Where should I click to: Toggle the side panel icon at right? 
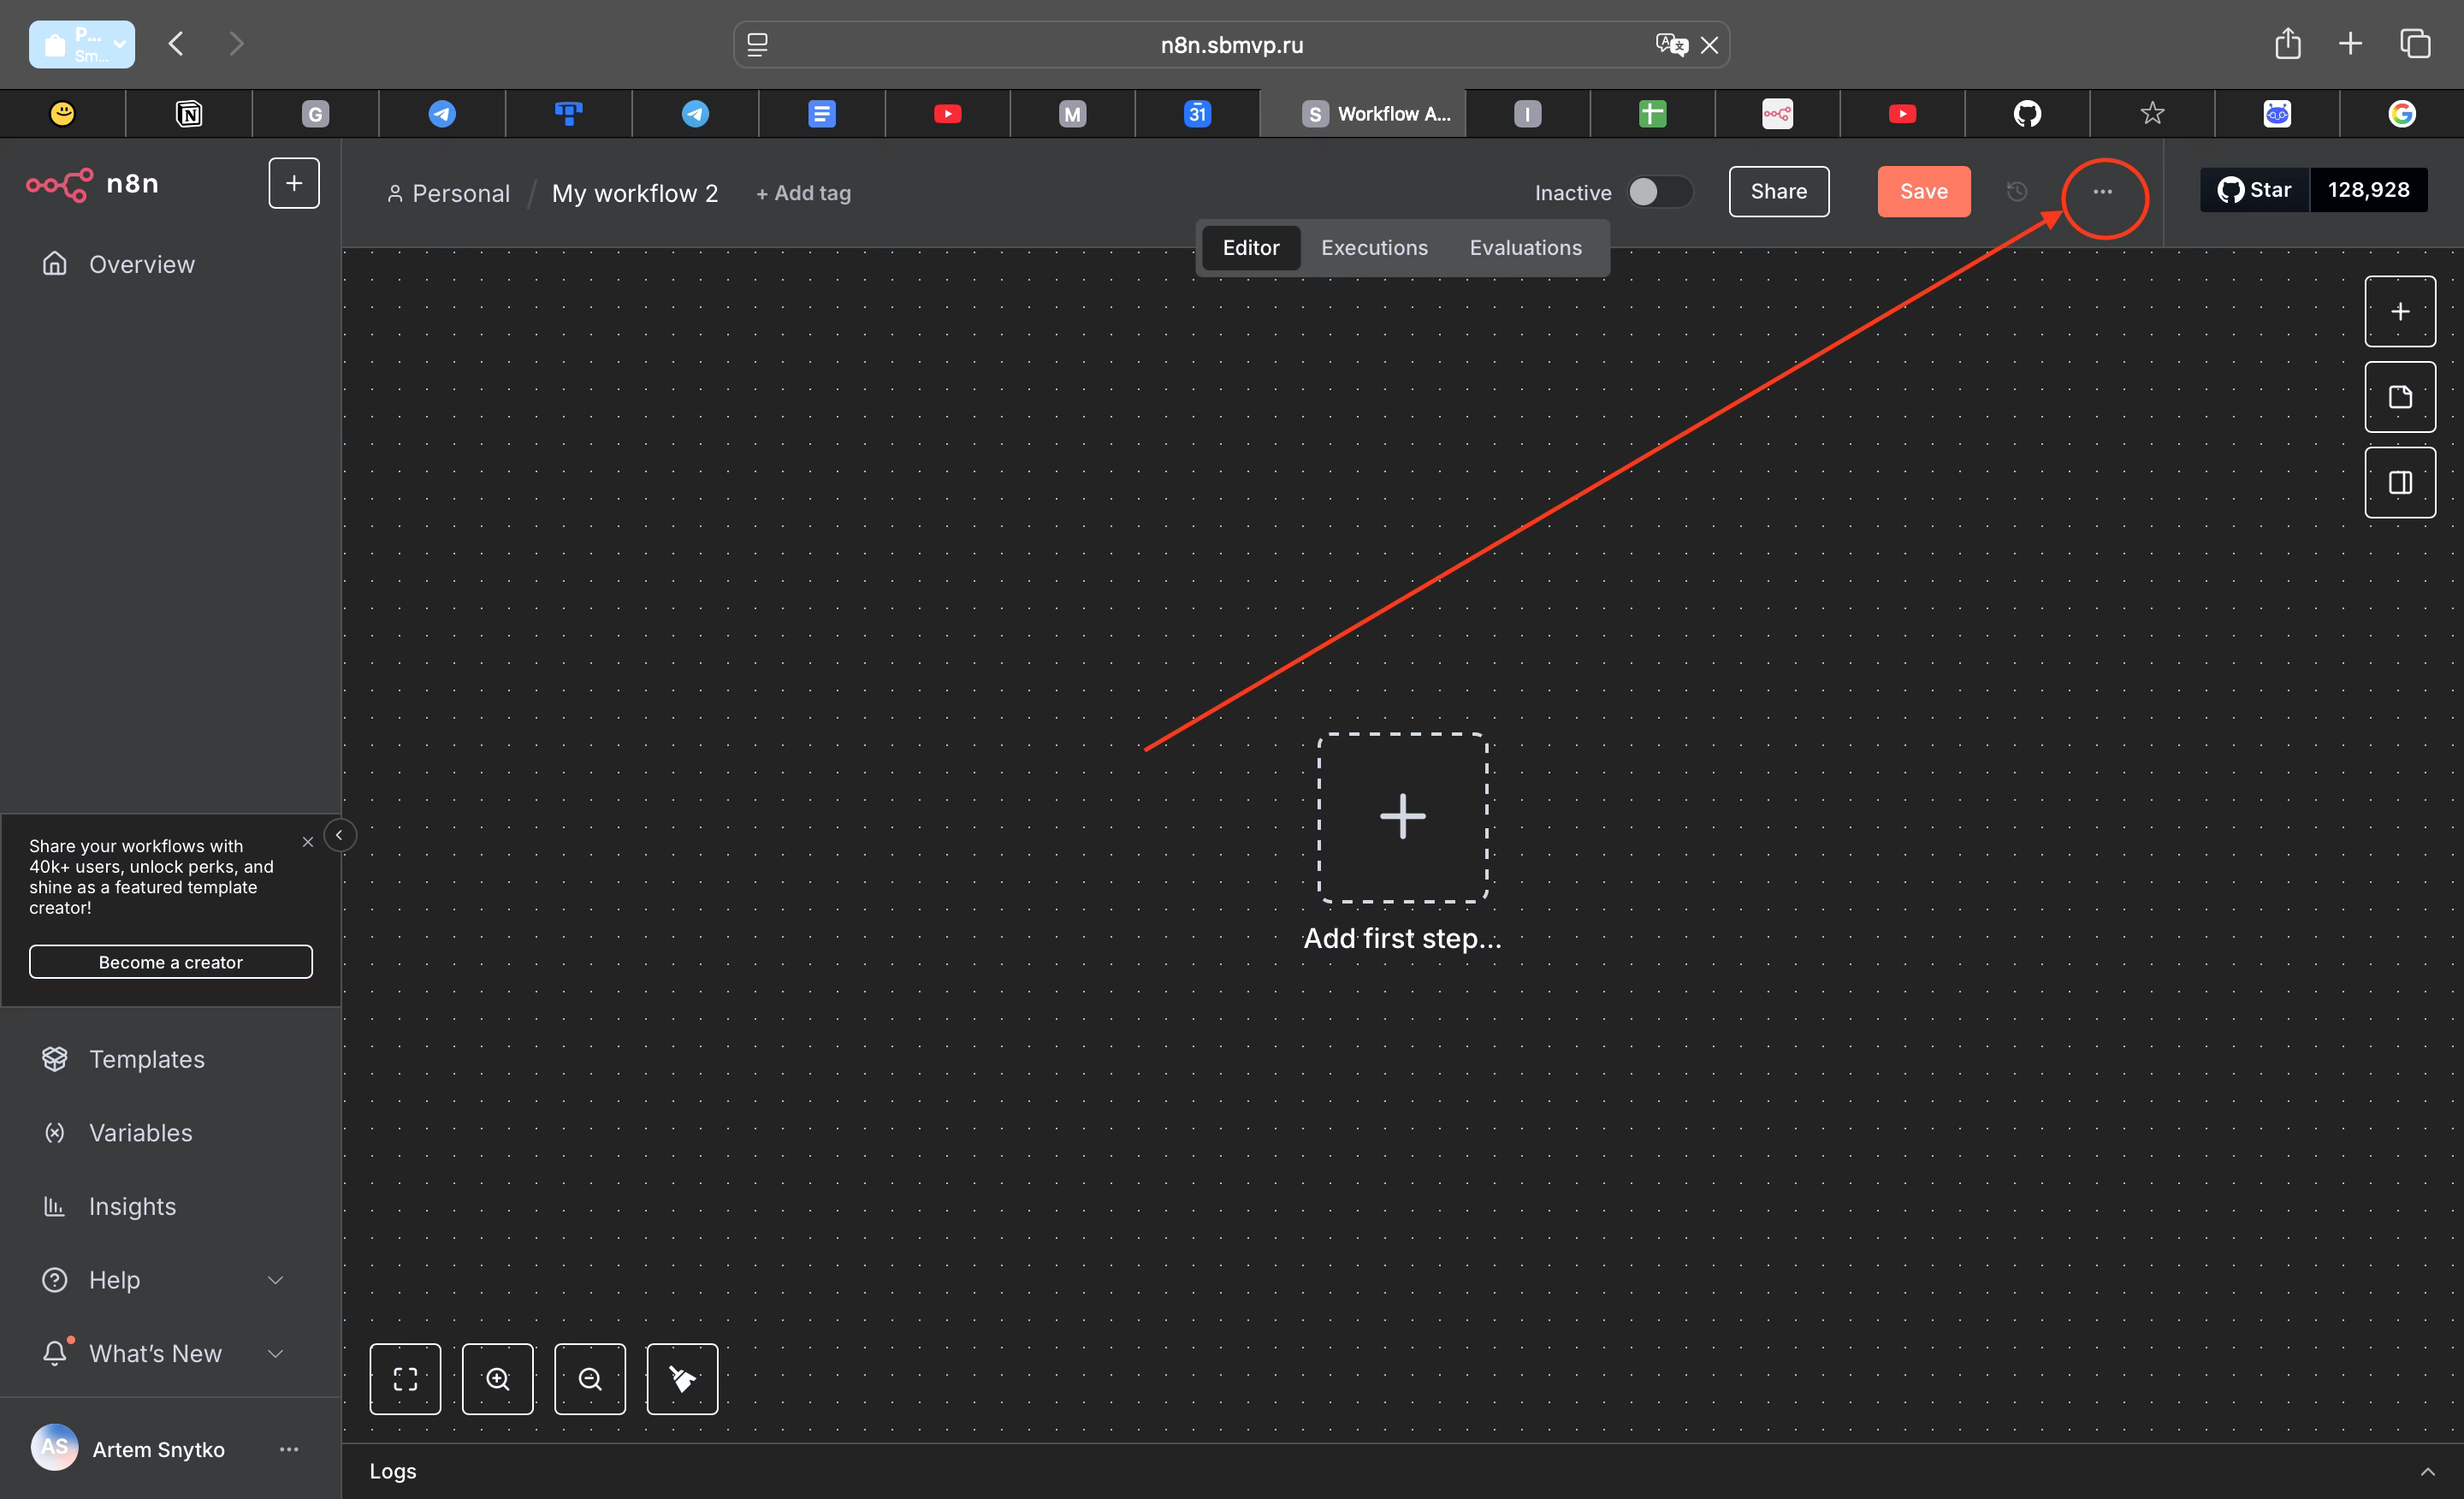pyautogui.click(x=2399, y=483)
